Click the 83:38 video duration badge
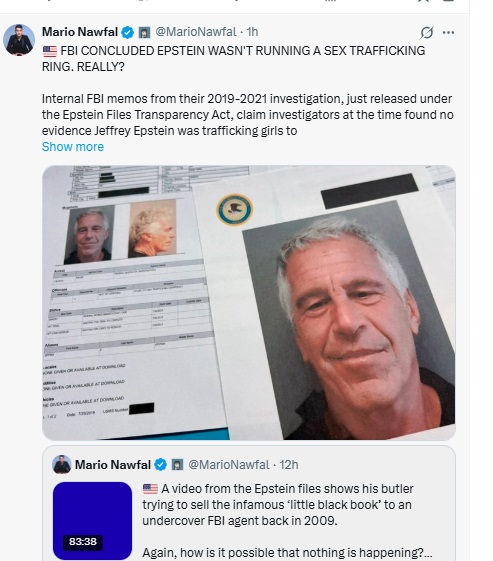This screenshot has height=561, width=493. pos(83,542)
